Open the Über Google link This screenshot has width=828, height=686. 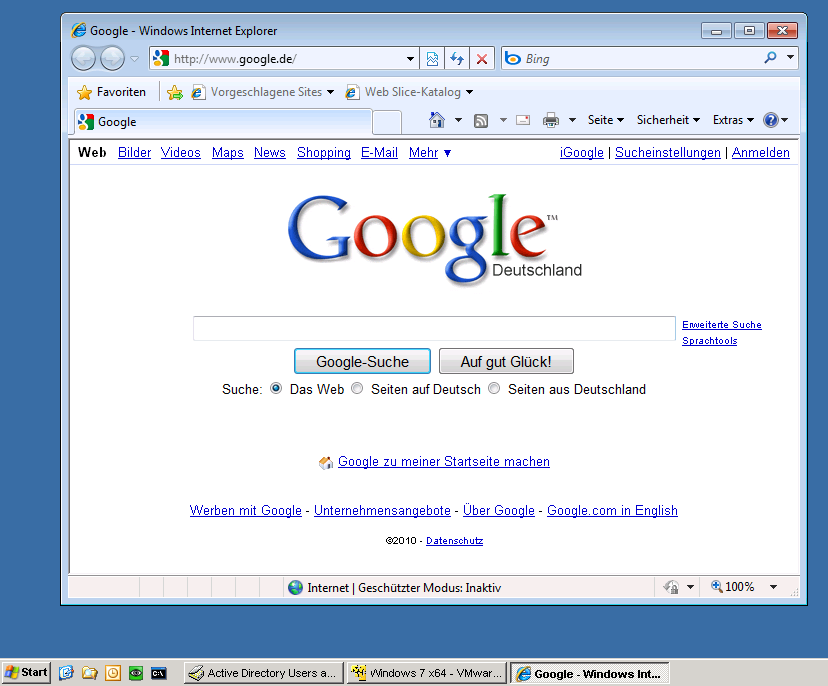[x=498, y=511]
